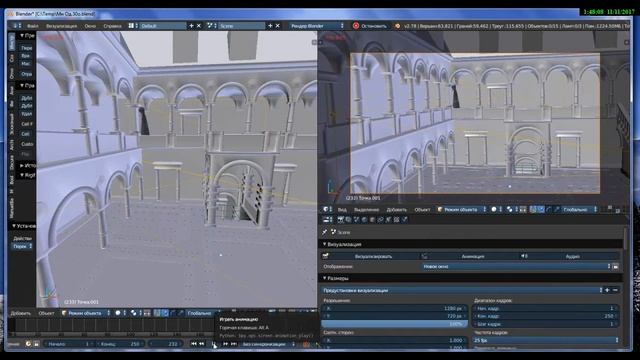Delete the Default screen layout
This screenshot has width=640, height=360.
pyautogui.click(x=199, y=26)
